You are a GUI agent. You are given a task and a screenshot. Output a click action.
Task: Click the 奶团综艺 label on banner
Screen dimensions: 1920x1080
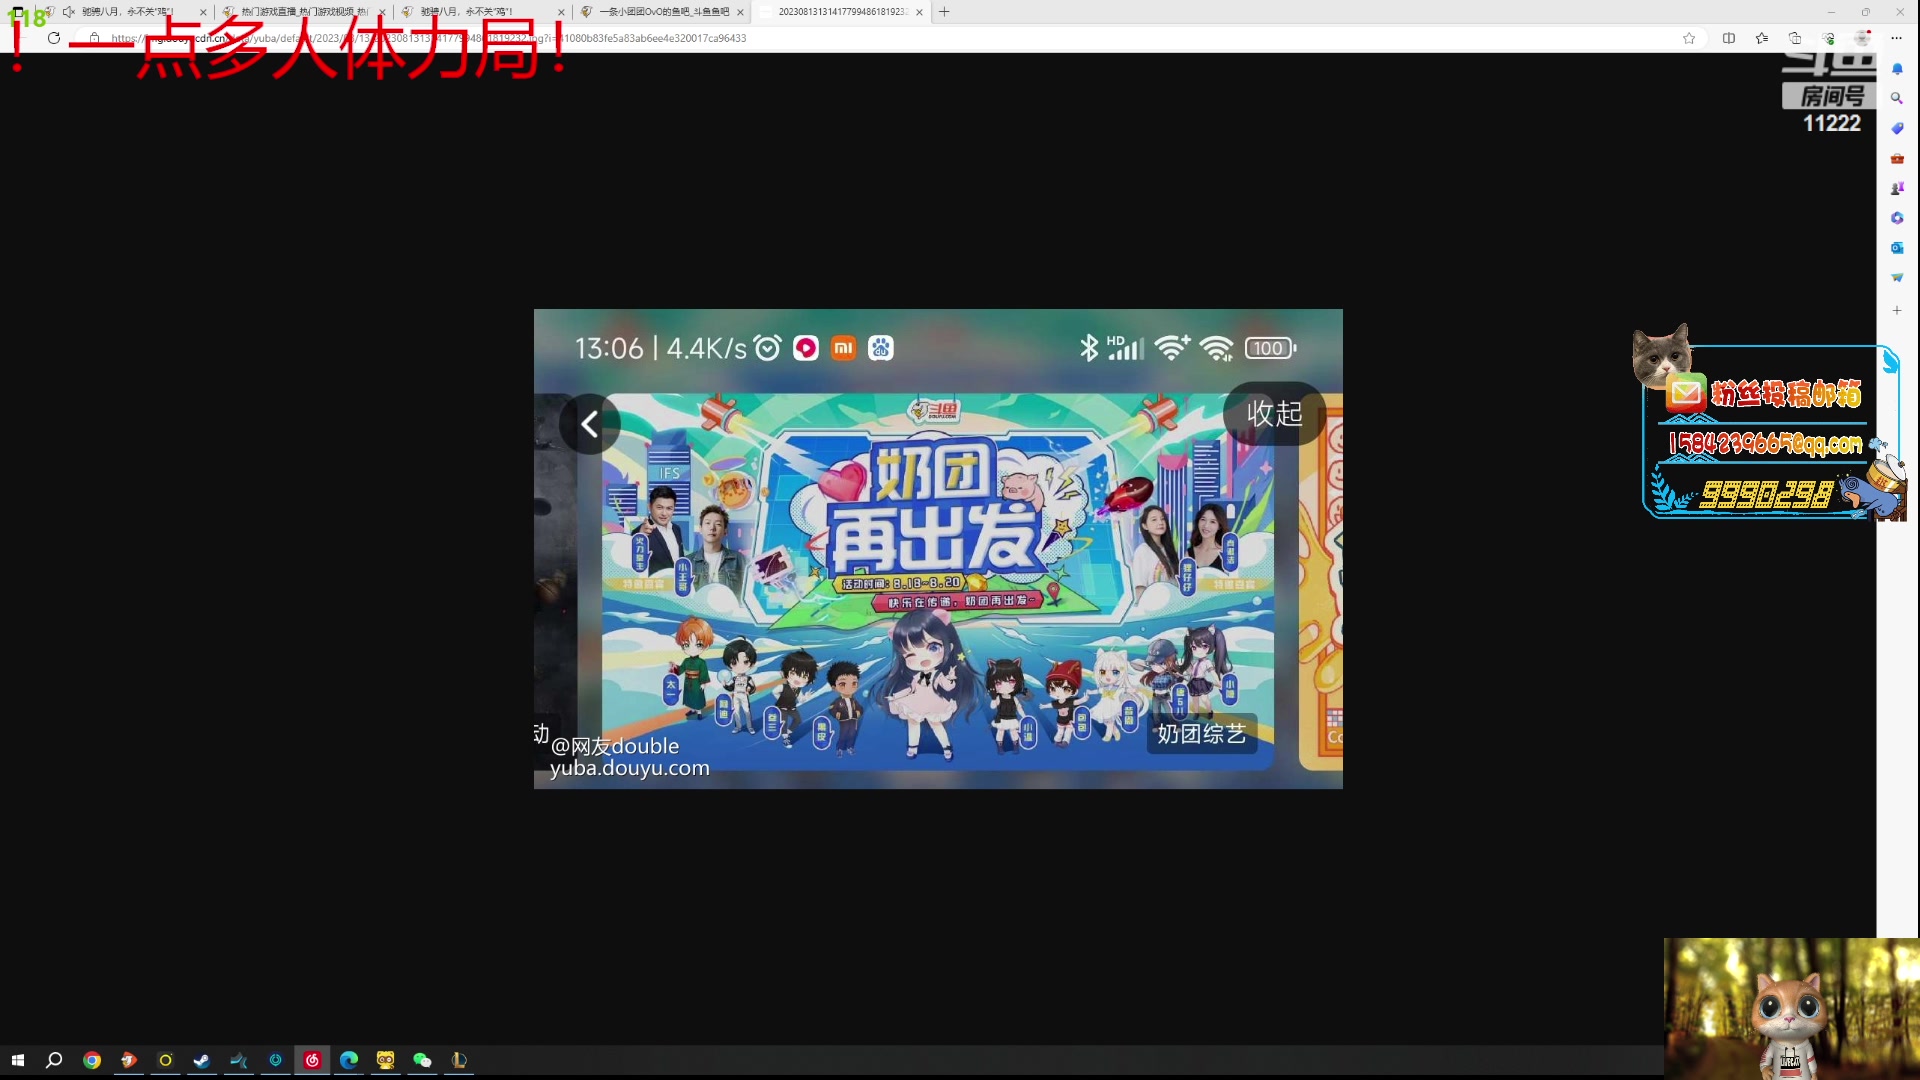(1201, 734)
